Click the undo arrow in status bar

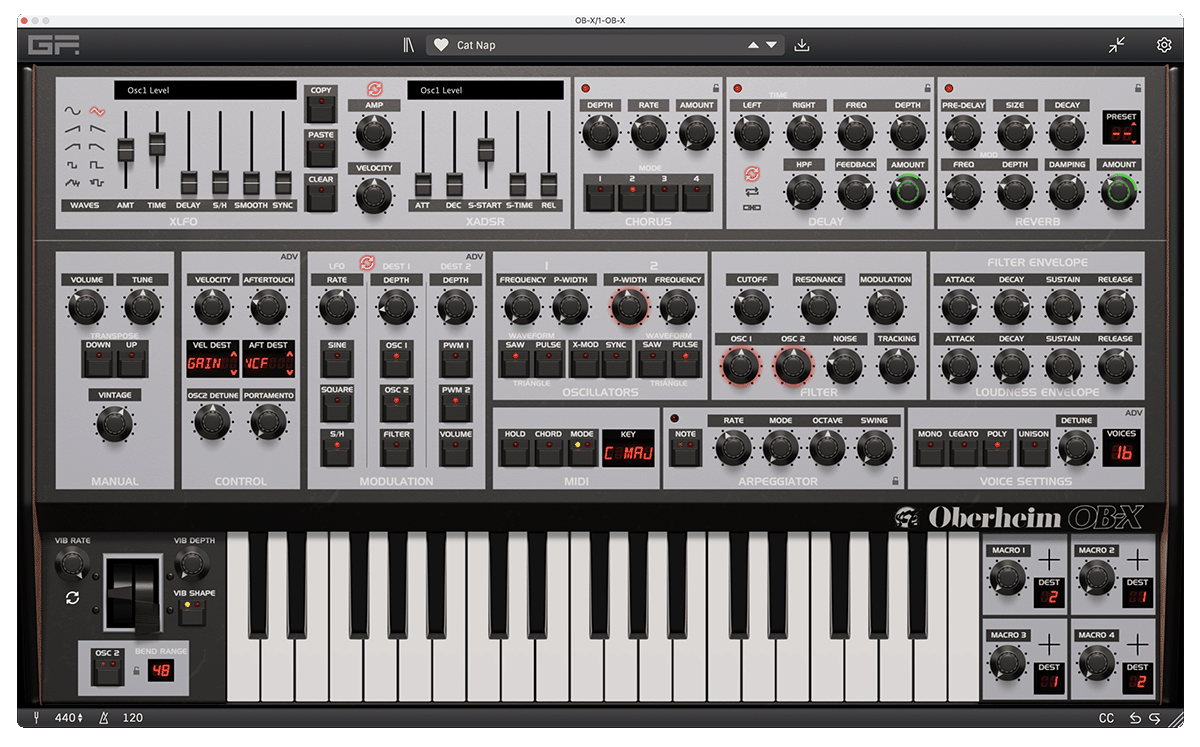(1135, 718)
